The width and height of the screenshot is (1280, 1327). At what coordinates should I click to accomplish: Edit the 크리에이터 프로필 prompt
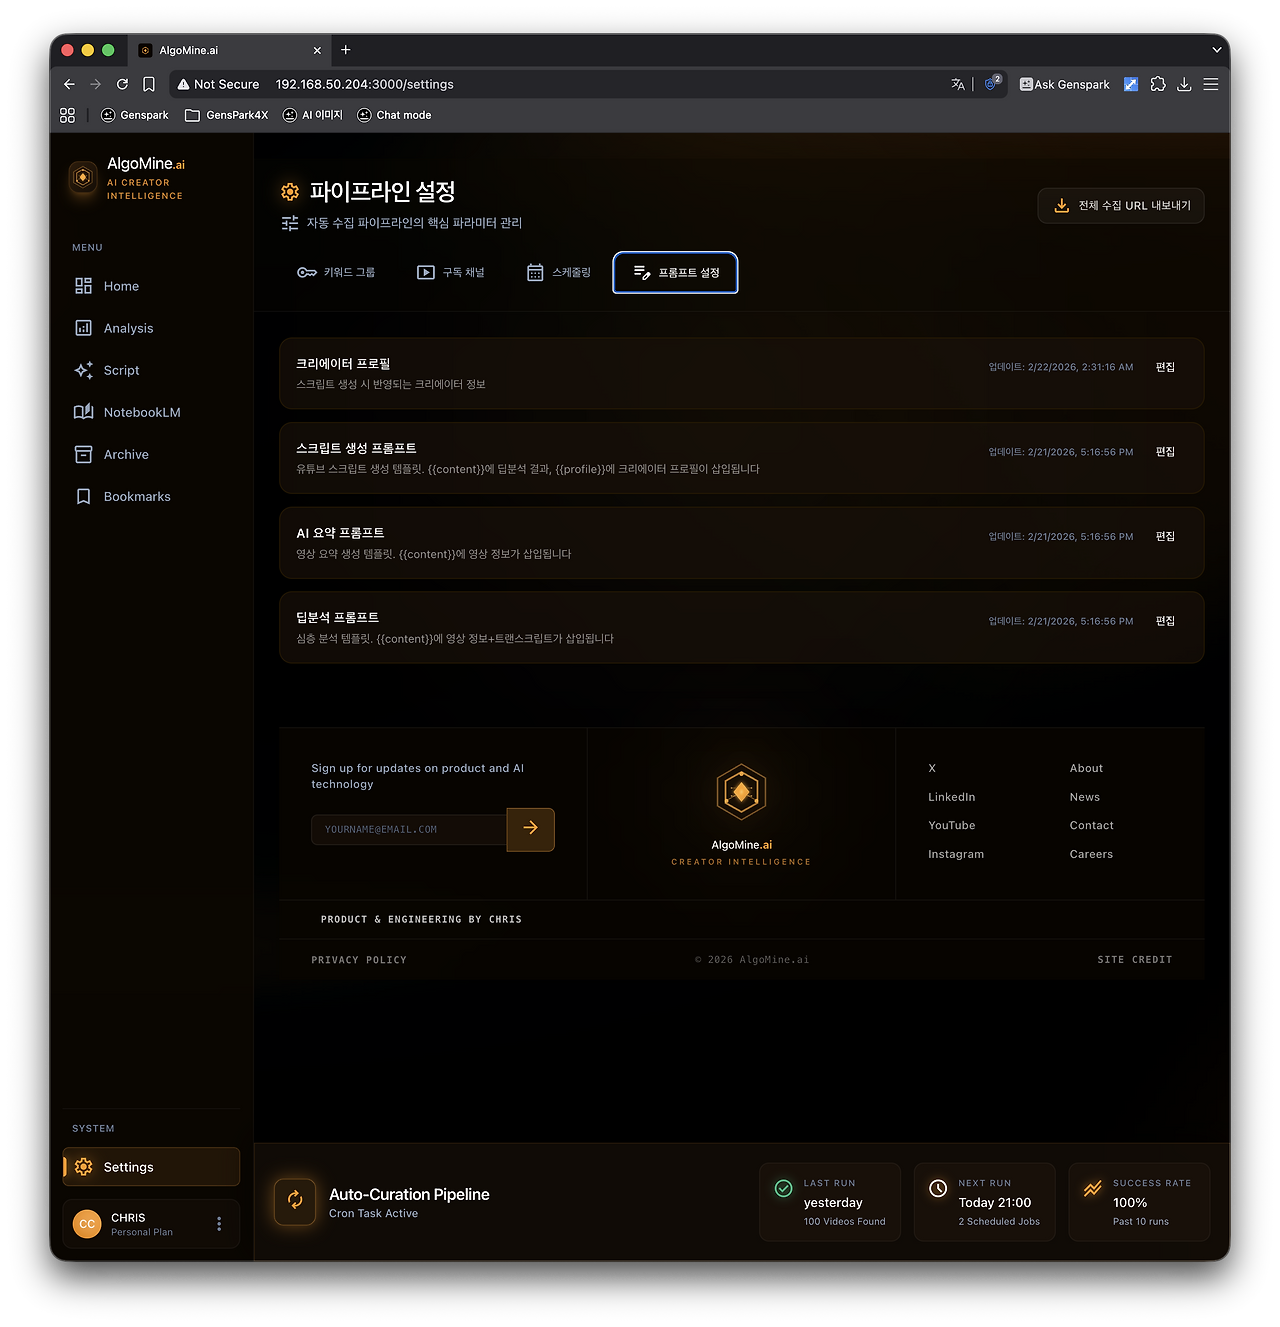point(1164,367)
